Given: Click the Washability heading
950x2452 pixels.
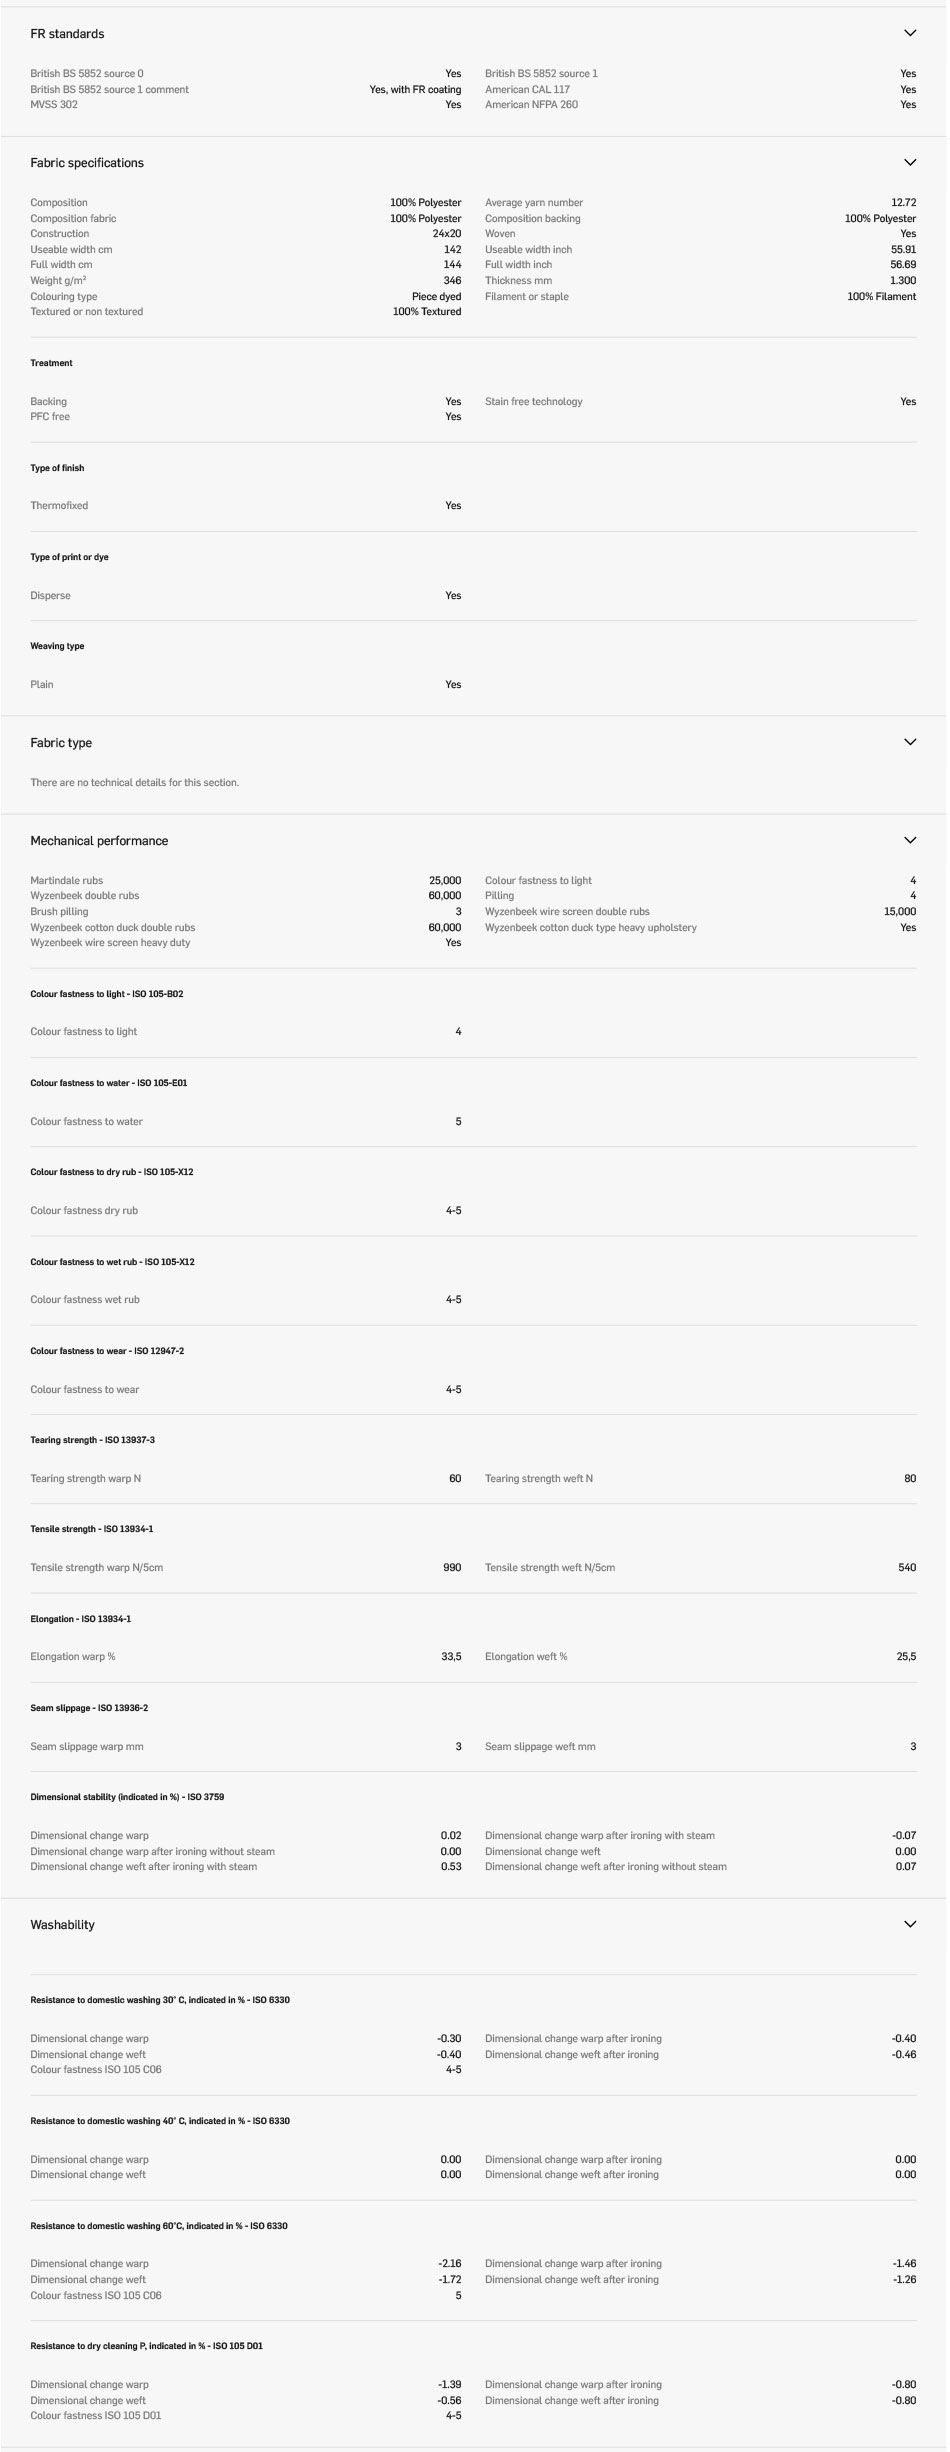Looking at the screenshot, I should tap(62, 1925).
